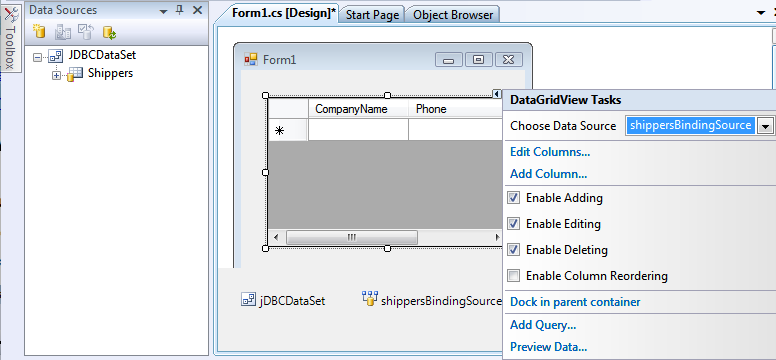Pin the Data Sources panel
This screenshot has height=360, width=776.
coord(180,10)
